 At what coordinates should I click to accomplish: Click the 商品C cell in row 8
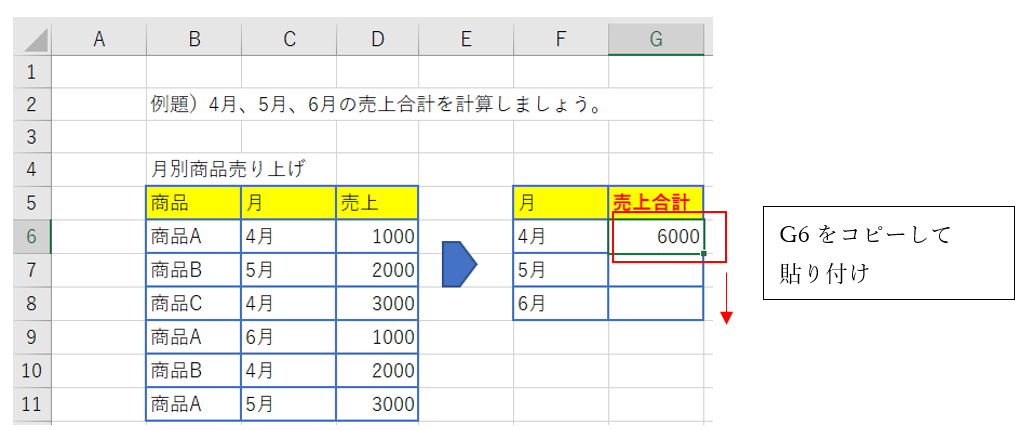tap(193, 303)
